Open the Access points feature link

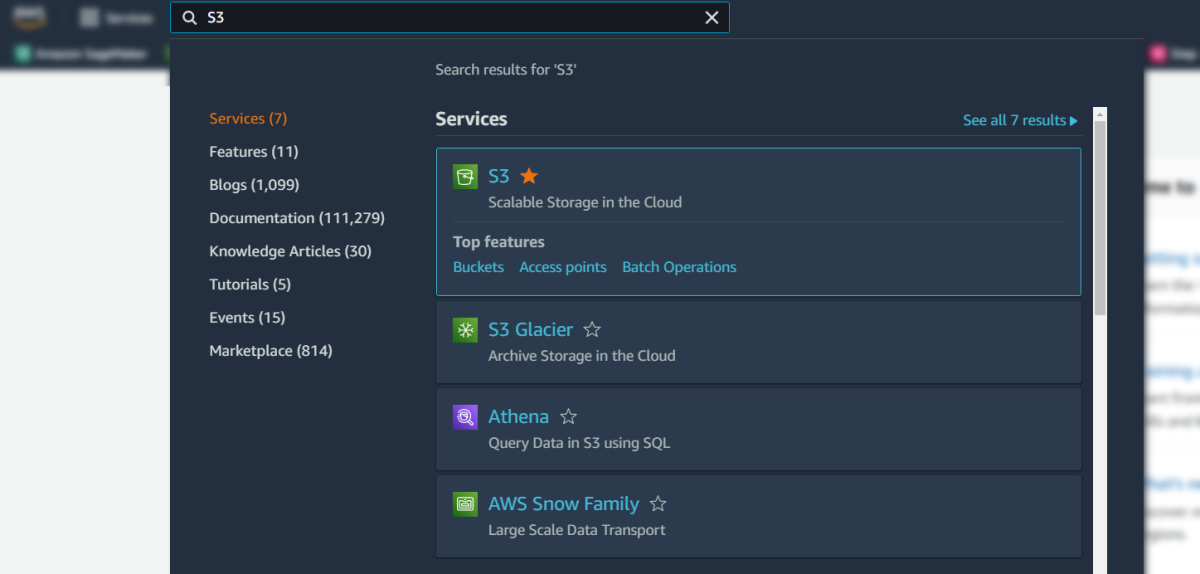point(563,267)
